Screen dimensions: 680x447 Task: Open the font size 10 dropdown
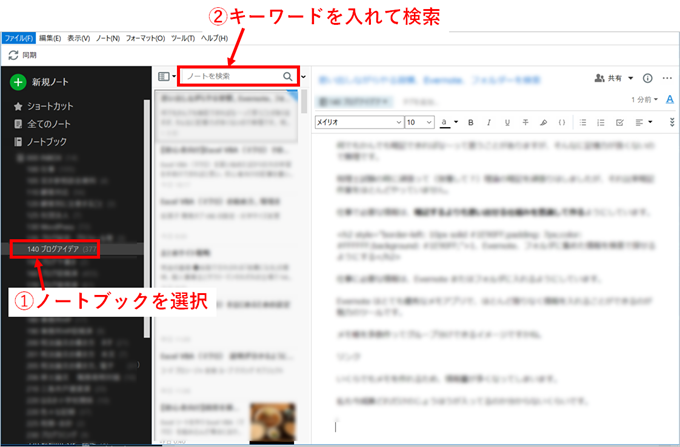[x=419, y=122]
